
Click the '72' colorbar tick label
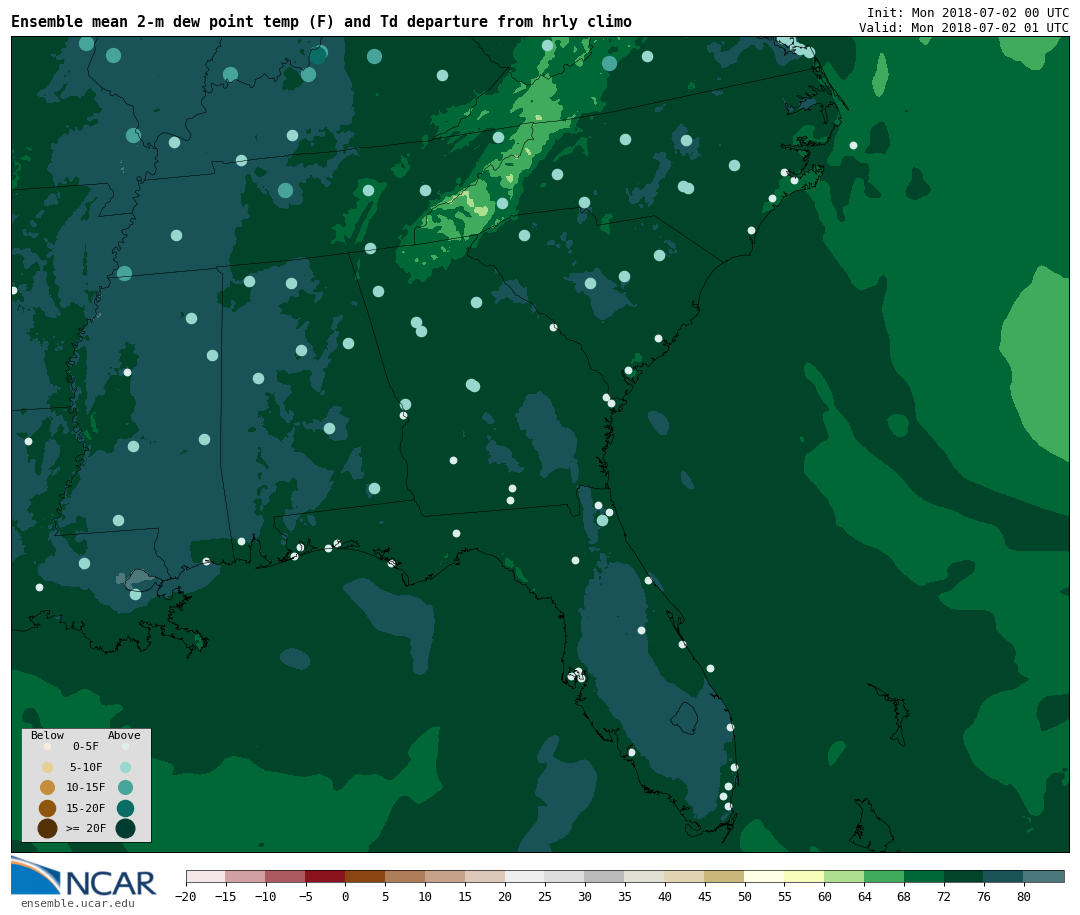(x=944, y=896)
